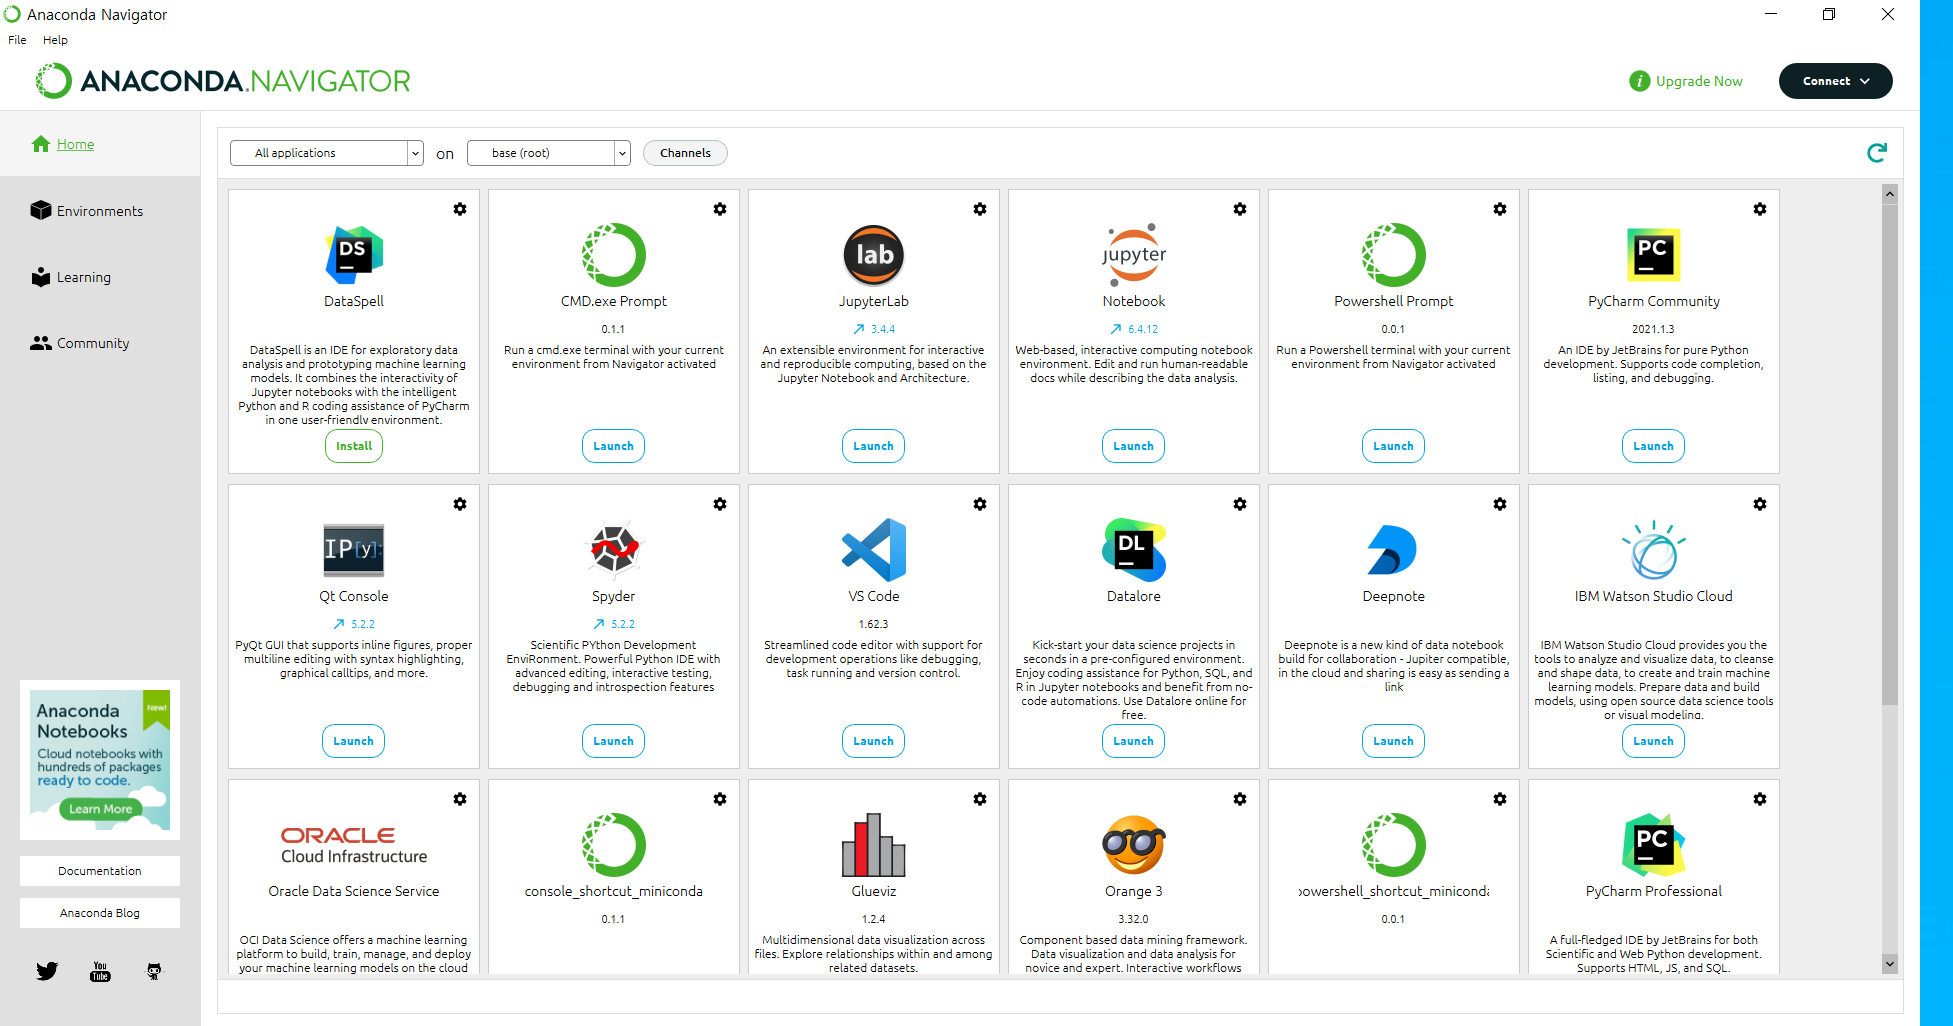Open the JupyterLab gear options

click(980, 209)
